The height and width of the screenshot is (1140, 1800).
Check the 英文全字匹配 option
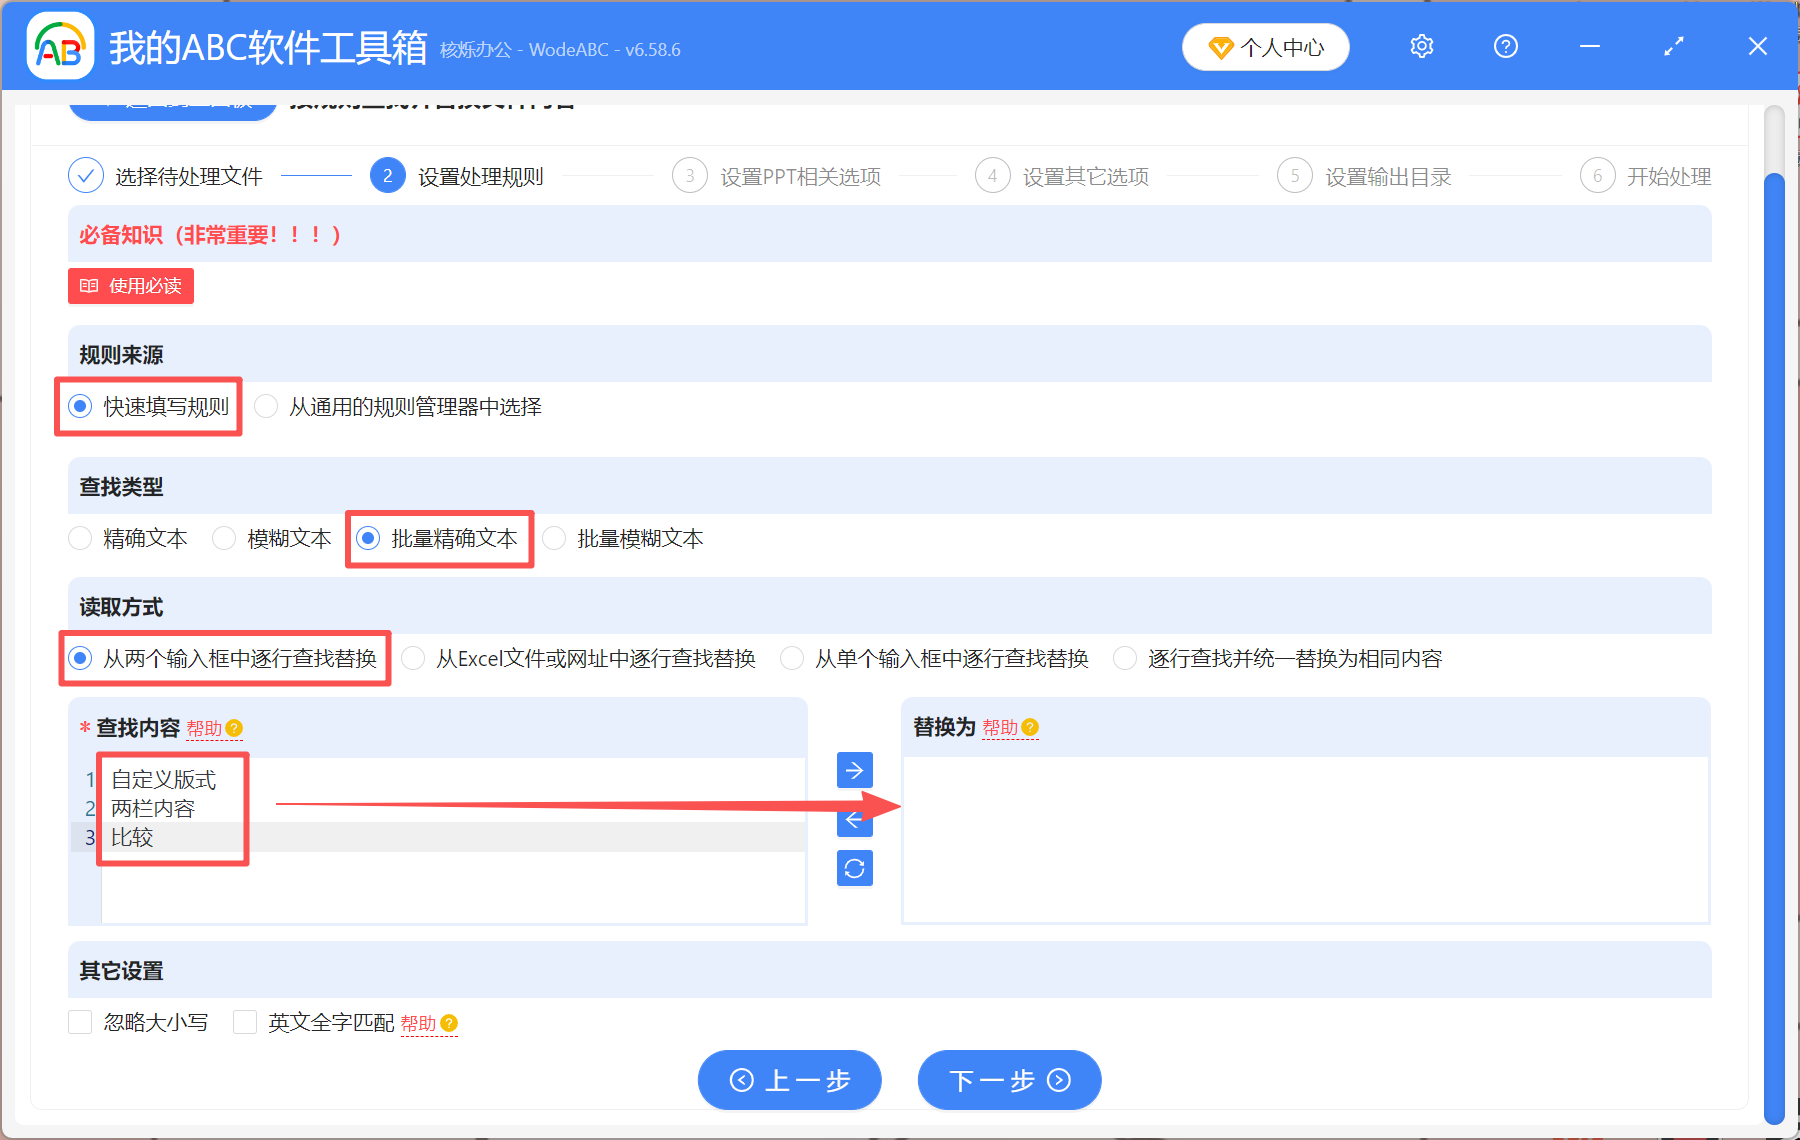(x=245, y=1022)
